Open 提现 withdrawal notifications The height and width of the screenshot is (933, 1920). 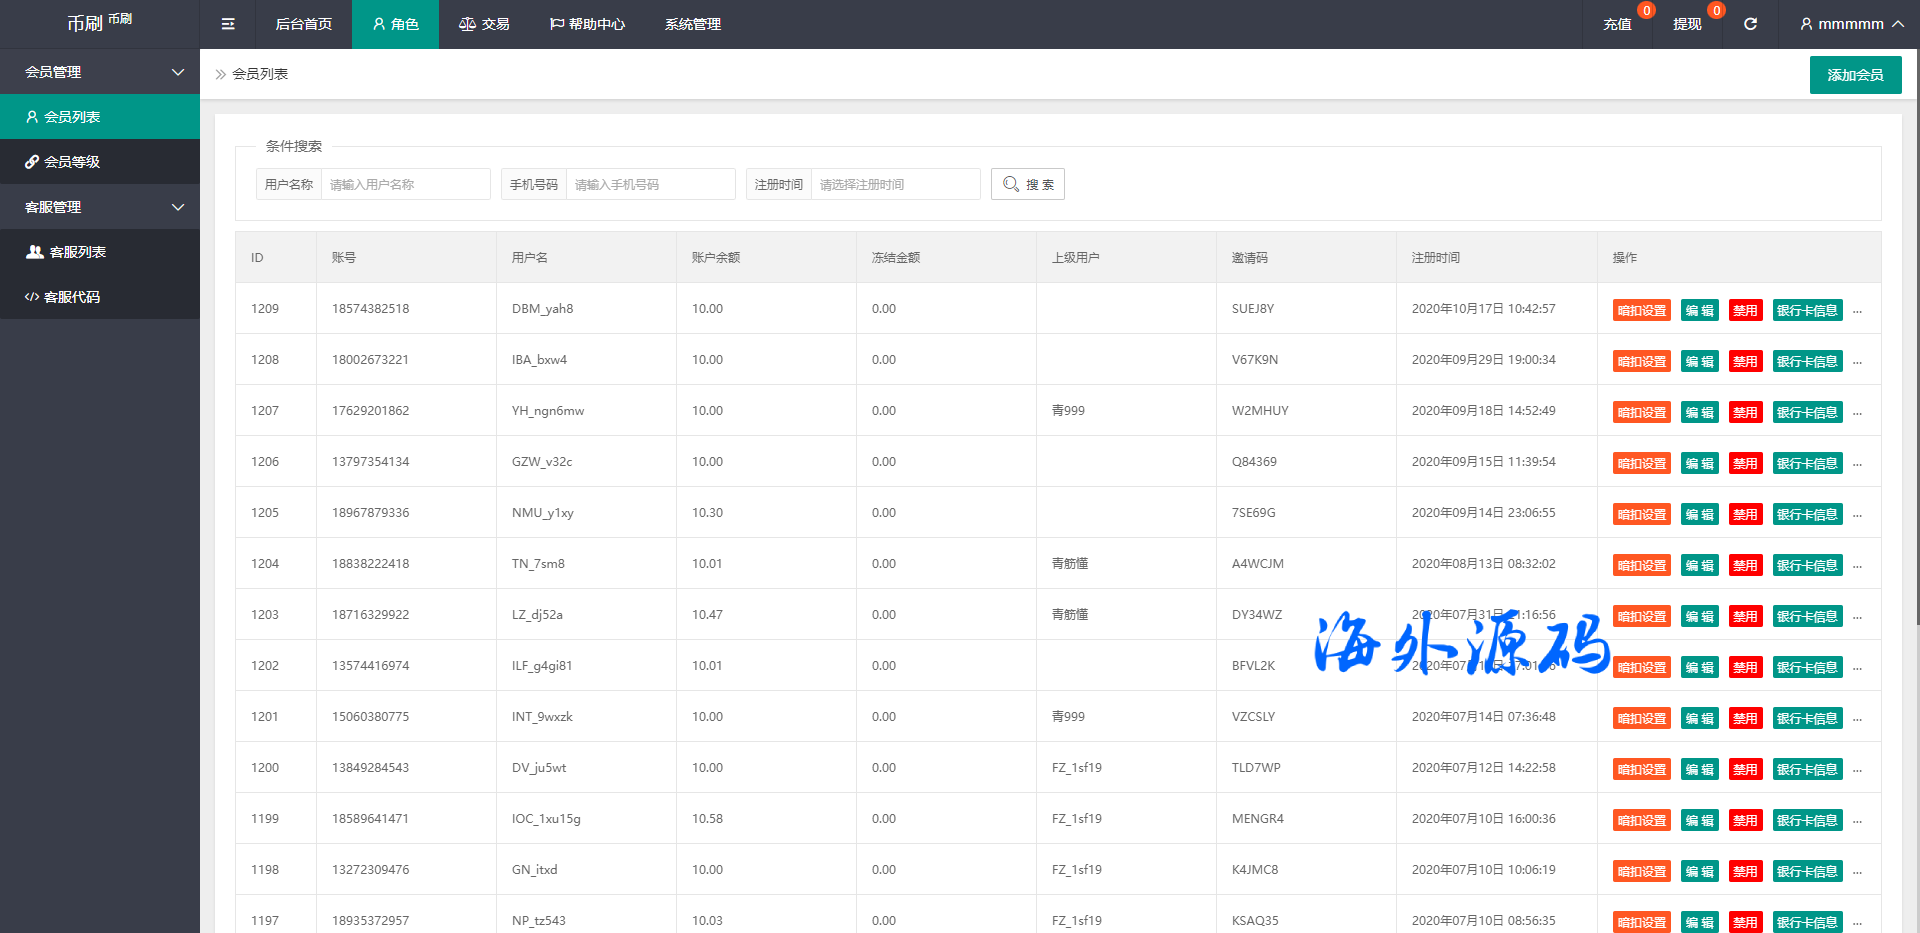(1687, 24)
